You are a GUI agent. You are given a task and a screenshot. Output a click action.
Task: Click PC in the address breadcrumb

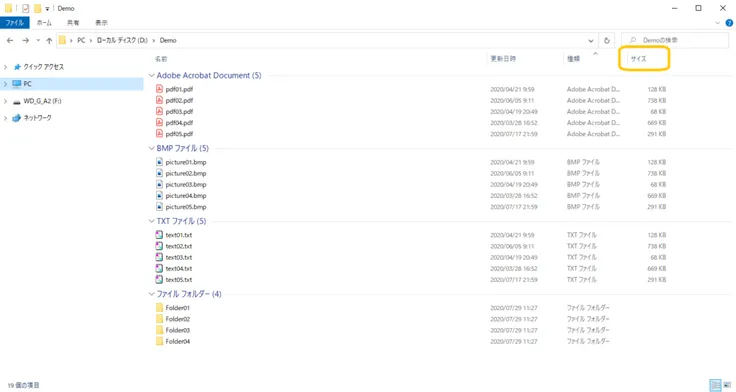coord(81,40)
